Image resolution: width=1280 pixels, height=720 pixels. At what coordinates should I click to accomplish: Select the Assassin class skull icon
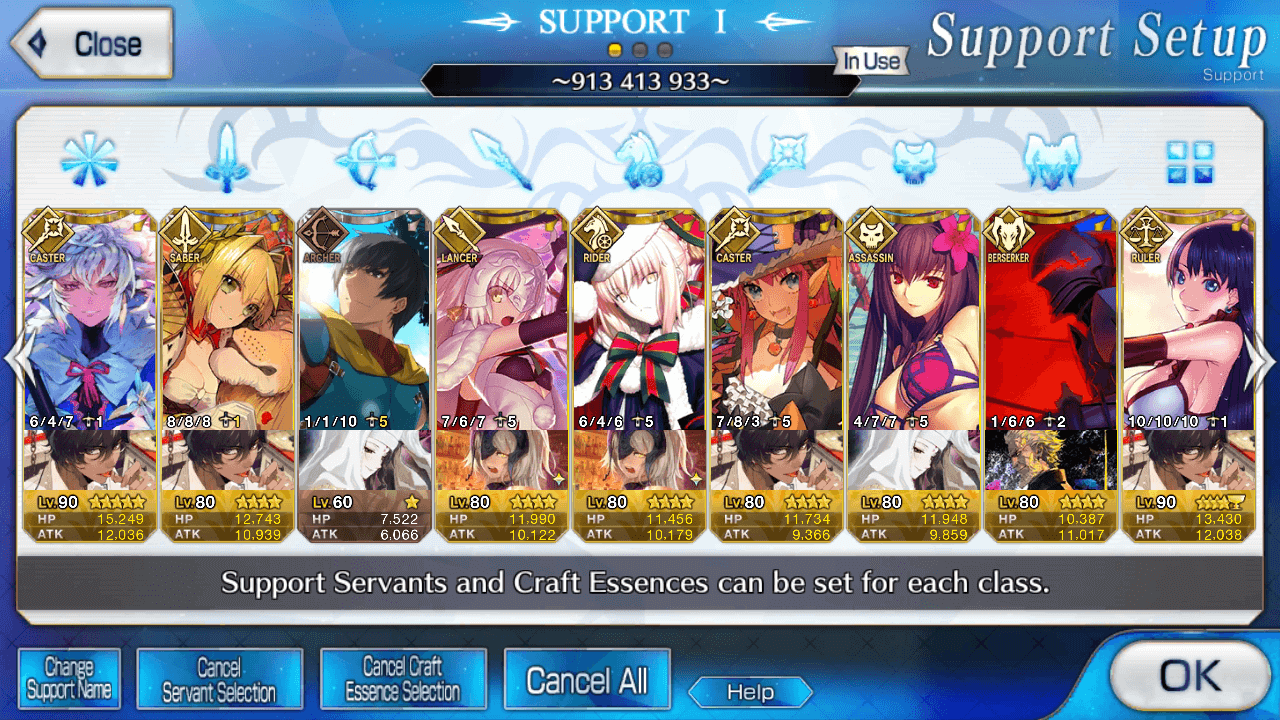click(x=914, y=160)
